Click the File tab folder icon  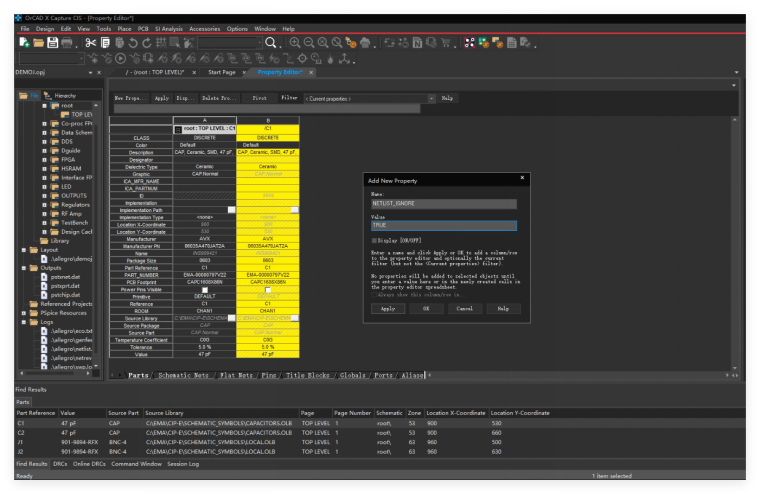[x=23, y=96]
